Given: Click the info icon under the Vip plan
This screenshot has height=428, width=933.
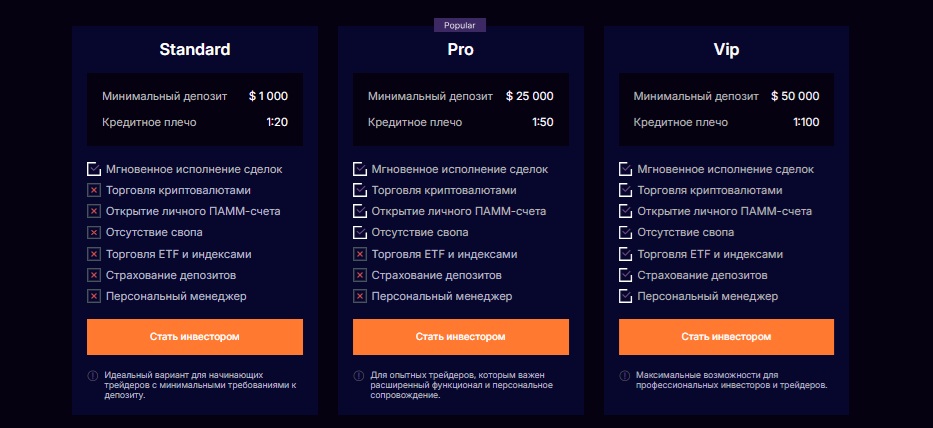Looking at the screenshot, I should [625, 376].
